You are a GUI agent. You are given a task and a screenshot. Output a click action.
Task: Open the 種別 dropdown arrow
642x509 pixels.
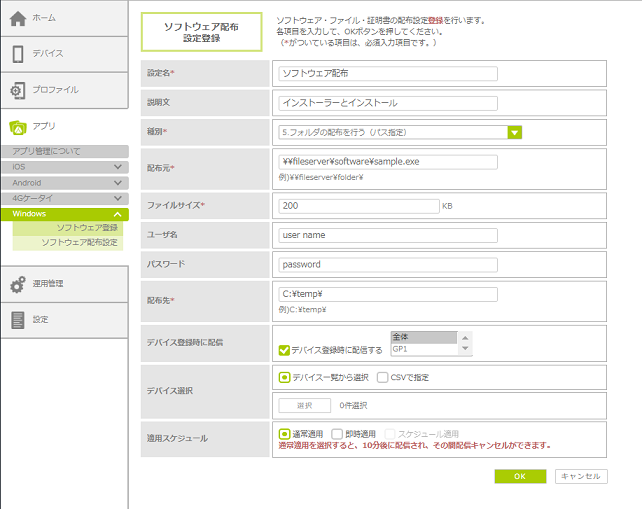click(x=515, y=131)
